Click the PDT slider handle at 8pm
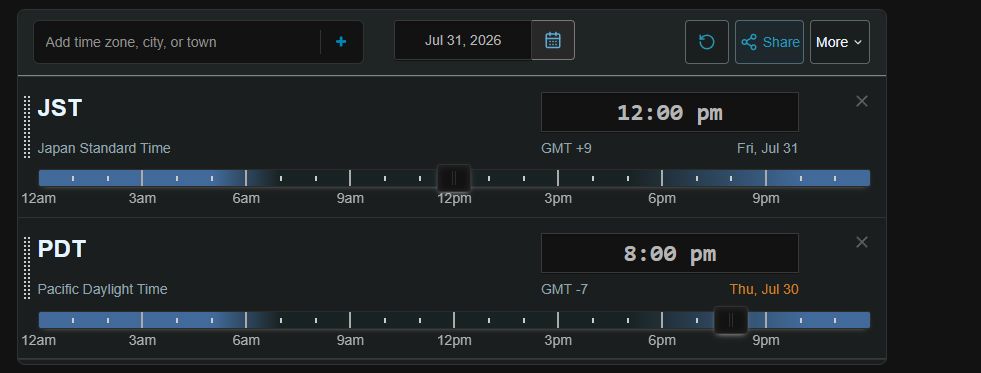 (731, 320)
